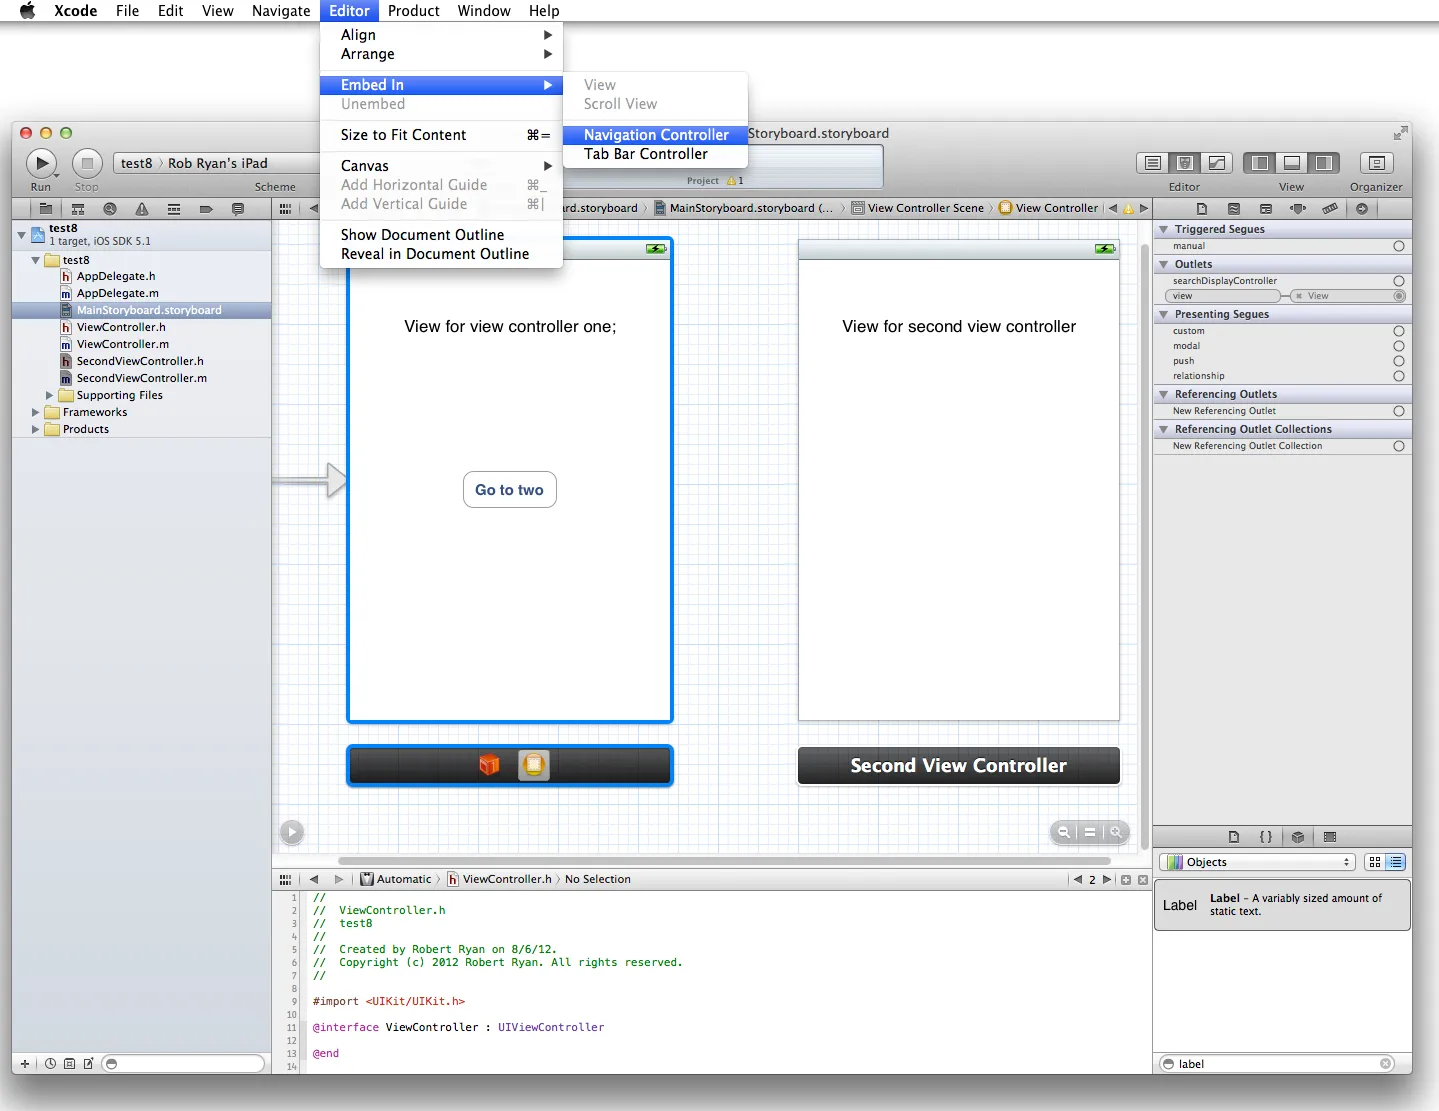Show the File inspector
The height and width of the screenshot is (1111, 1439).
1202,209
